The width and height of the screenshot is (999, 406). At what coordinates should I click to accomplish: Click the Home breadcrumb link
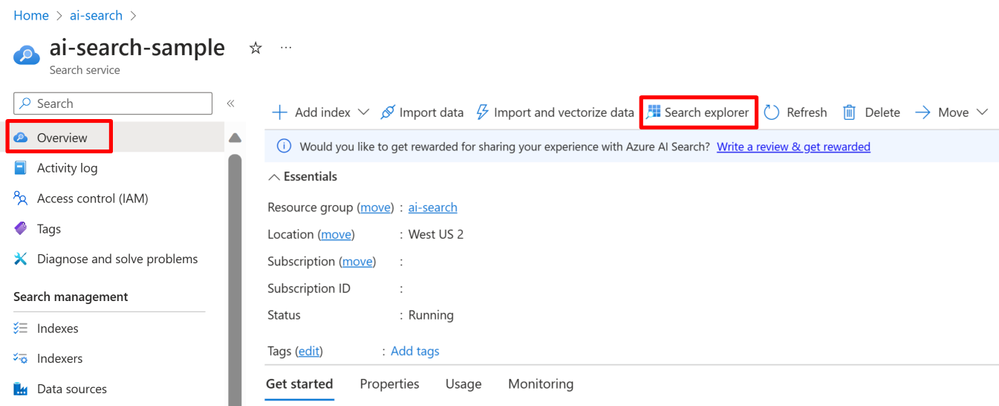(31, 16)
